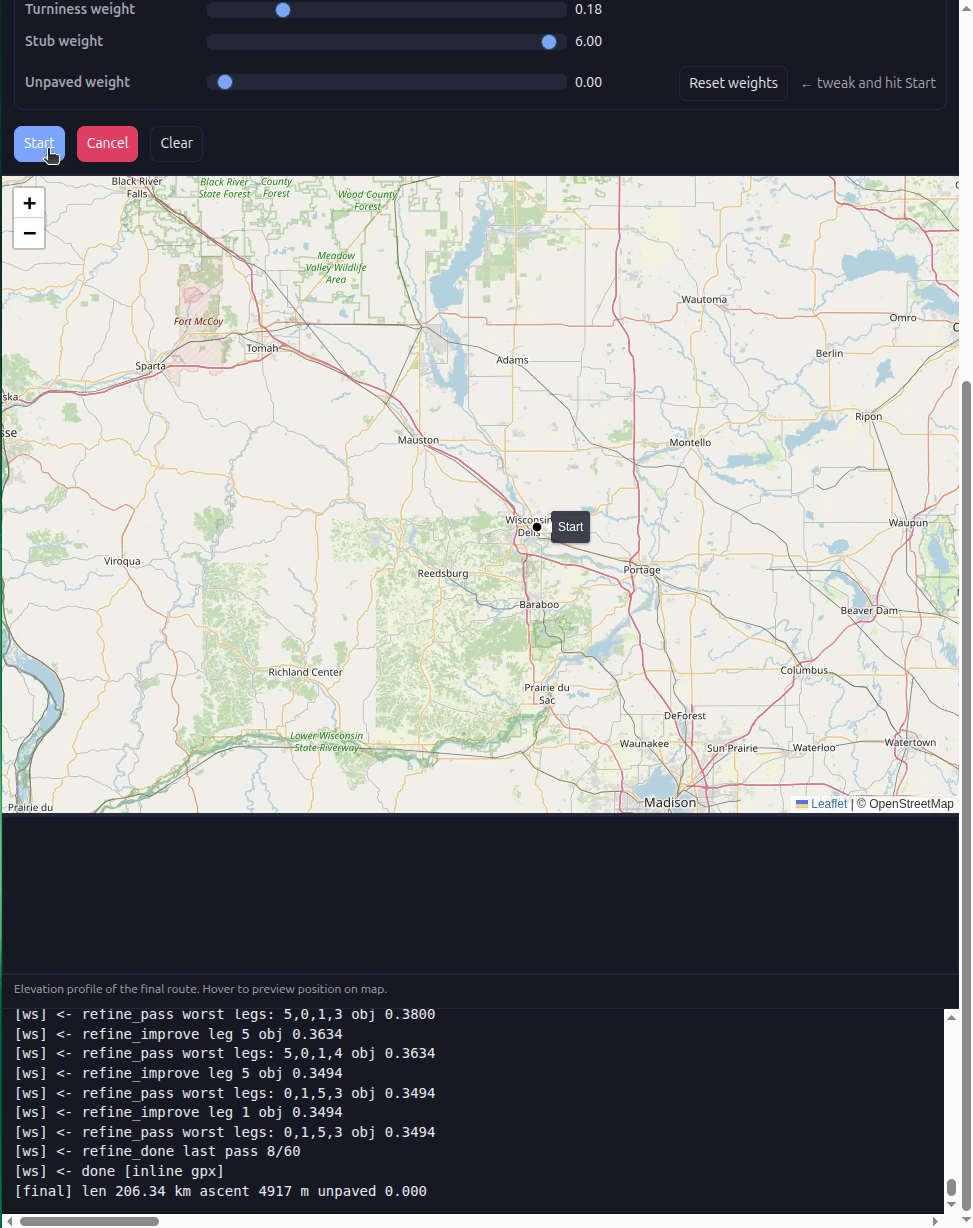The image size is (973, 1228).
Task: Open the Leaflet attribution link
Action: pos(829,804)
